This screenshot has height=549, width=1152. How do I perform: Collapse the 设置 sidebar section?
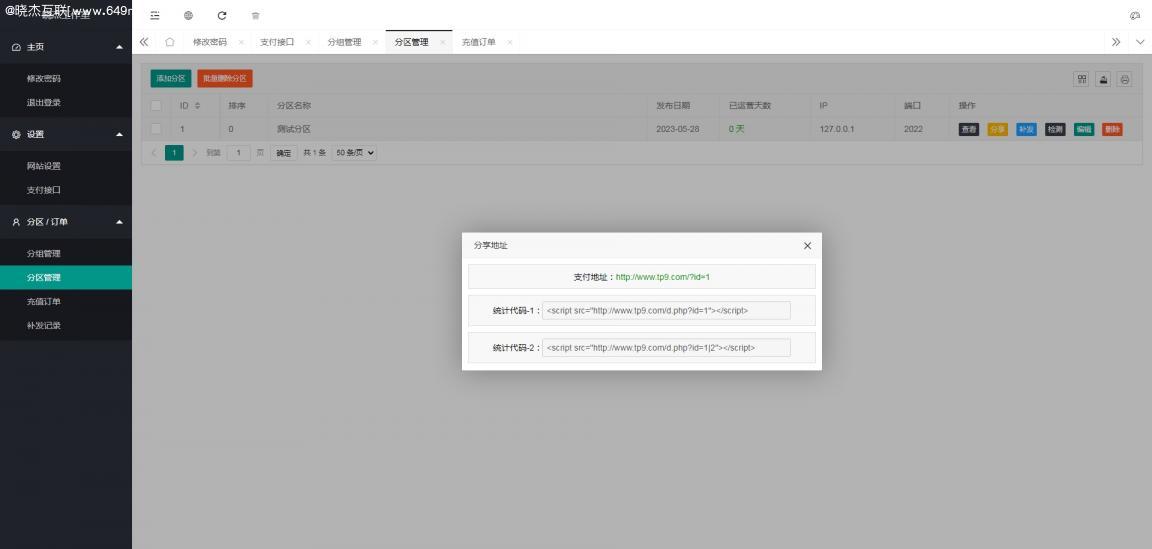coord(120,134)
